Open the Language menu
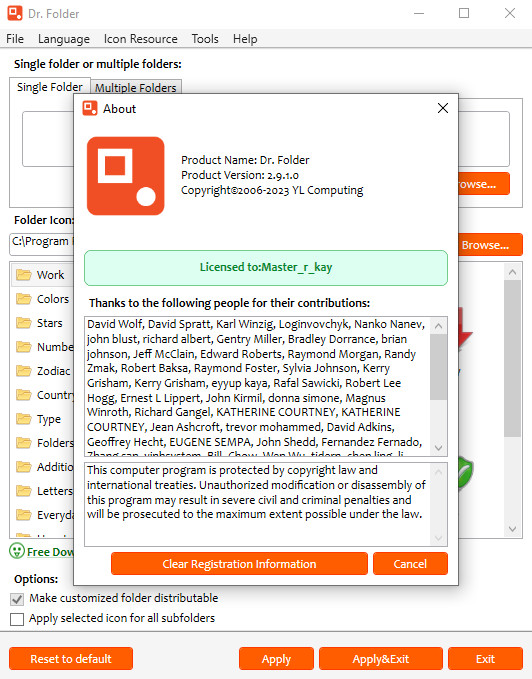 coord(64,39)
